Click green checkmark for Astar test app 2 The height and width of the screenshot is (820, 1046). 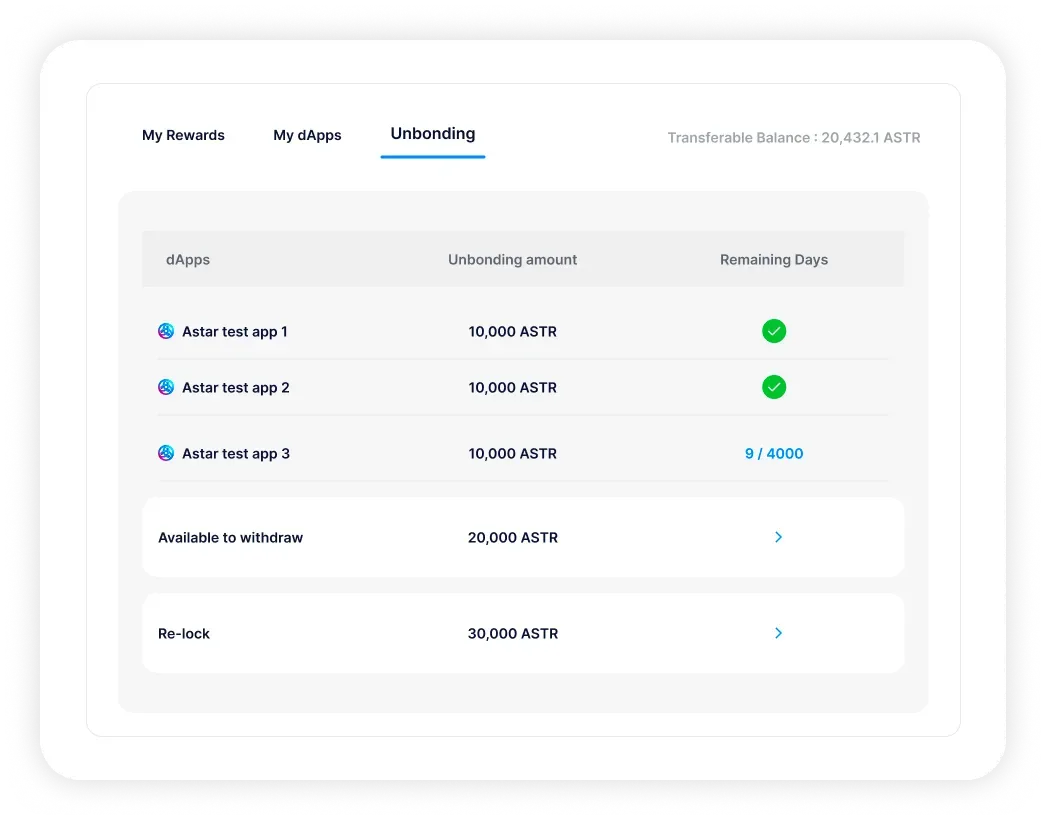774,387
